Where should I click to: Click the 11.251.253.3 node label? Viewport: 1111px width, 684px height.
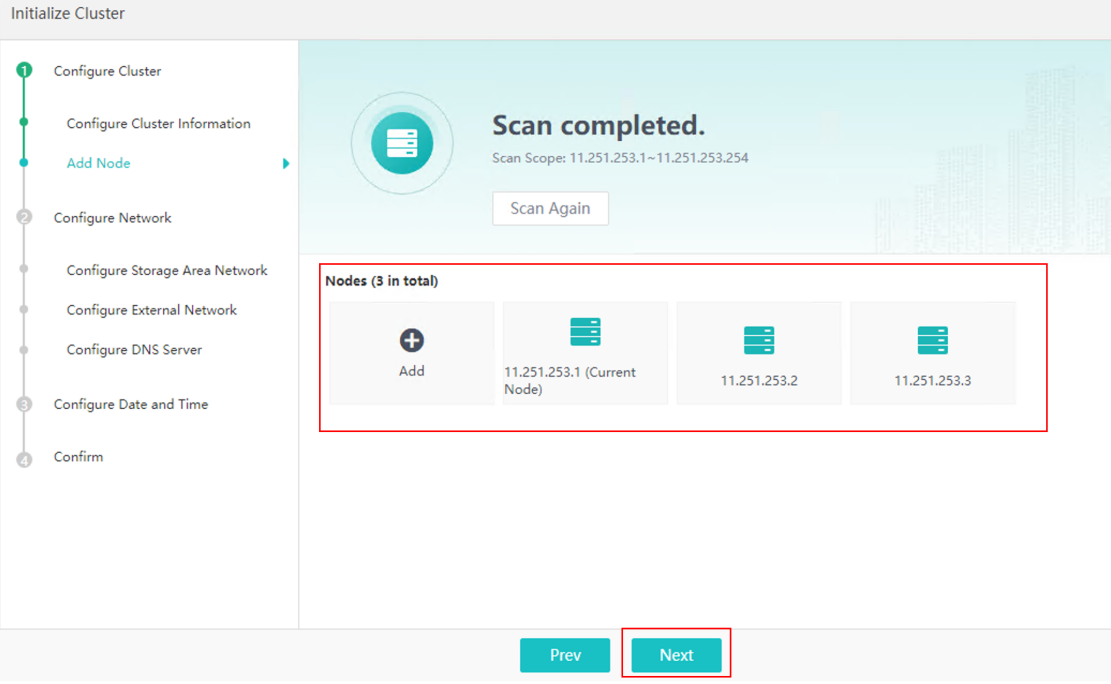click(x=932, y=381)
